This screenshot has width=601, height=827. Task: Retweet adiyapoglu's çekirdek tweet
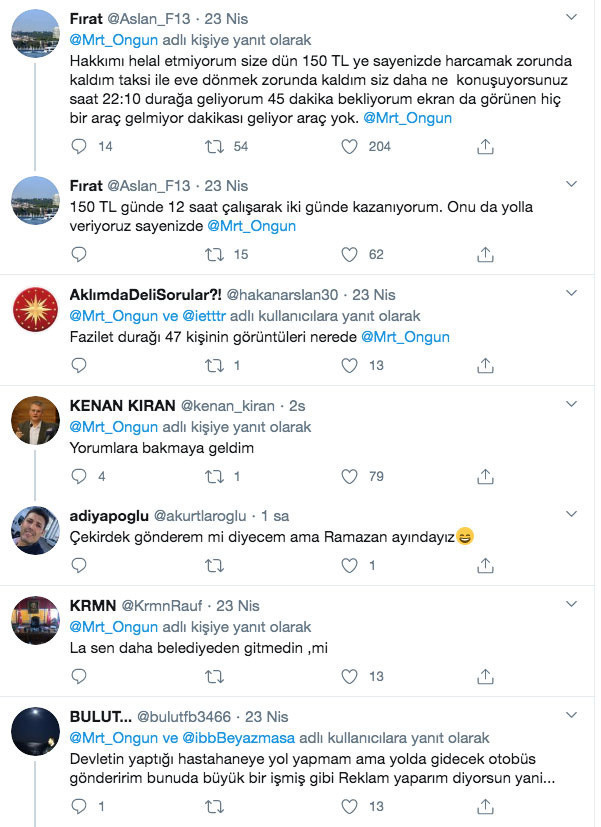pos(213,564)
